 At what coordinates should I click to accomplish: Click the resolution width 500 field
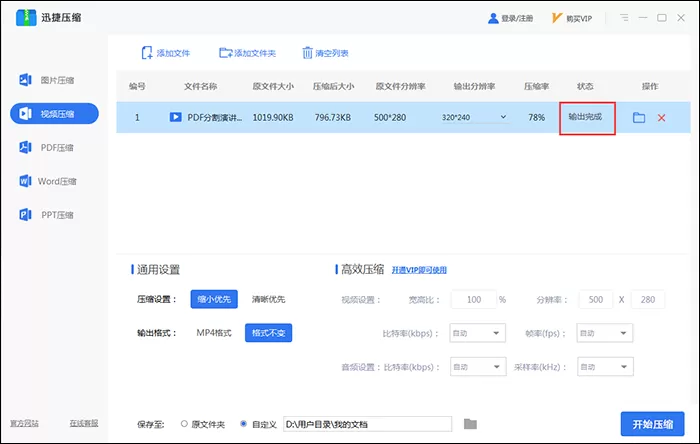pos(596,299)
